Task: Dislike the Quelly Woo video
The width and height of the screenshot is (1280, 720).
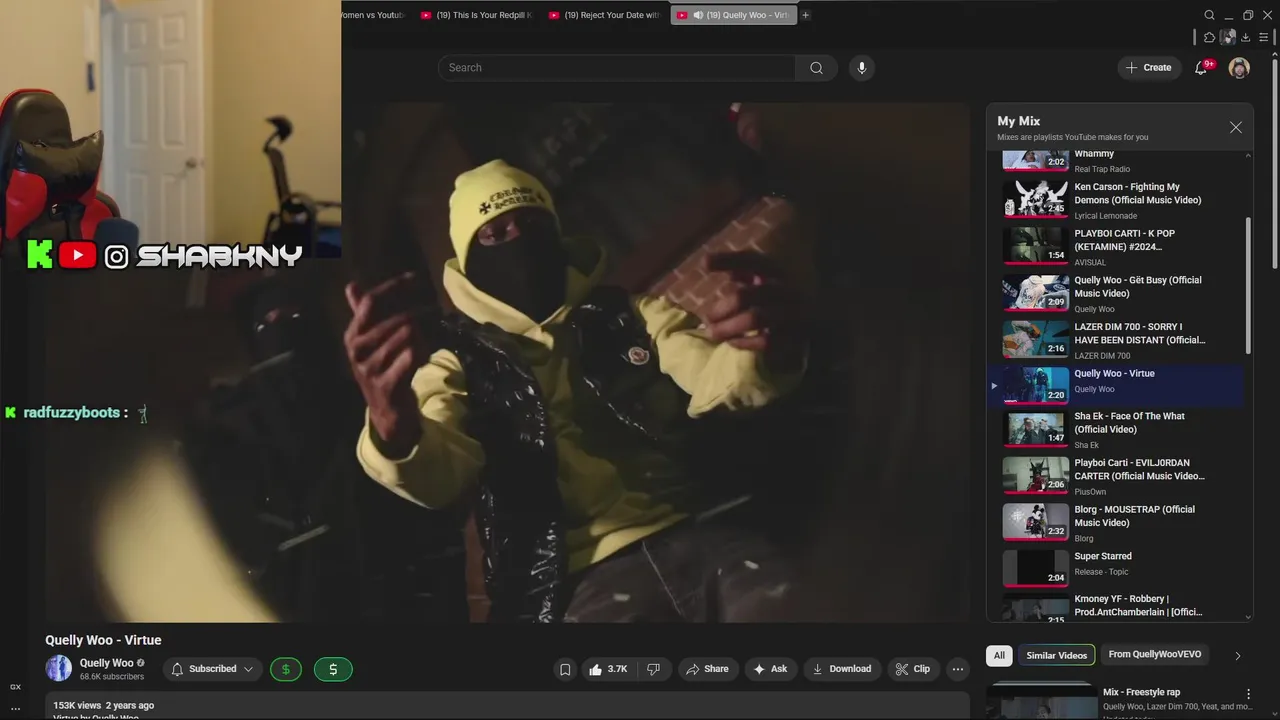Action: coord(654,669)
